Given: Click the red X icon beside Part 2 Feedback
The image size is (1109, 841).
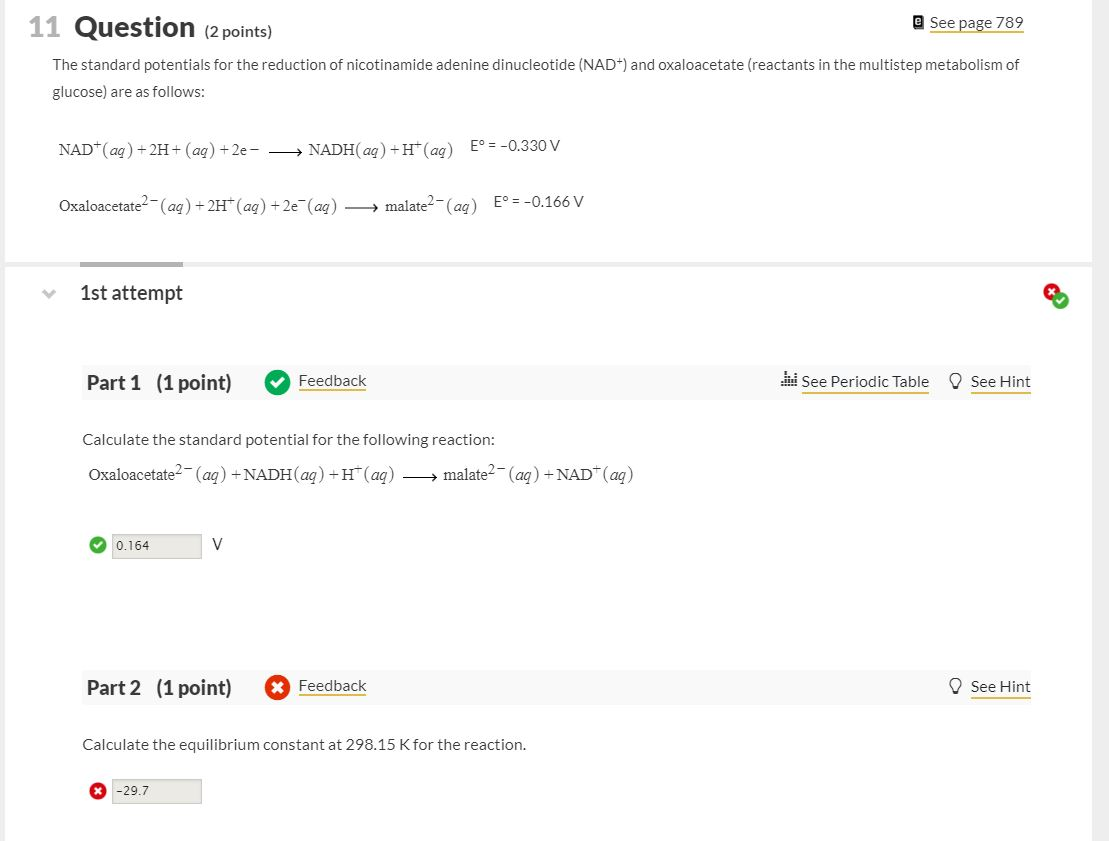Looking at the screenshot, I should (277, 686).
